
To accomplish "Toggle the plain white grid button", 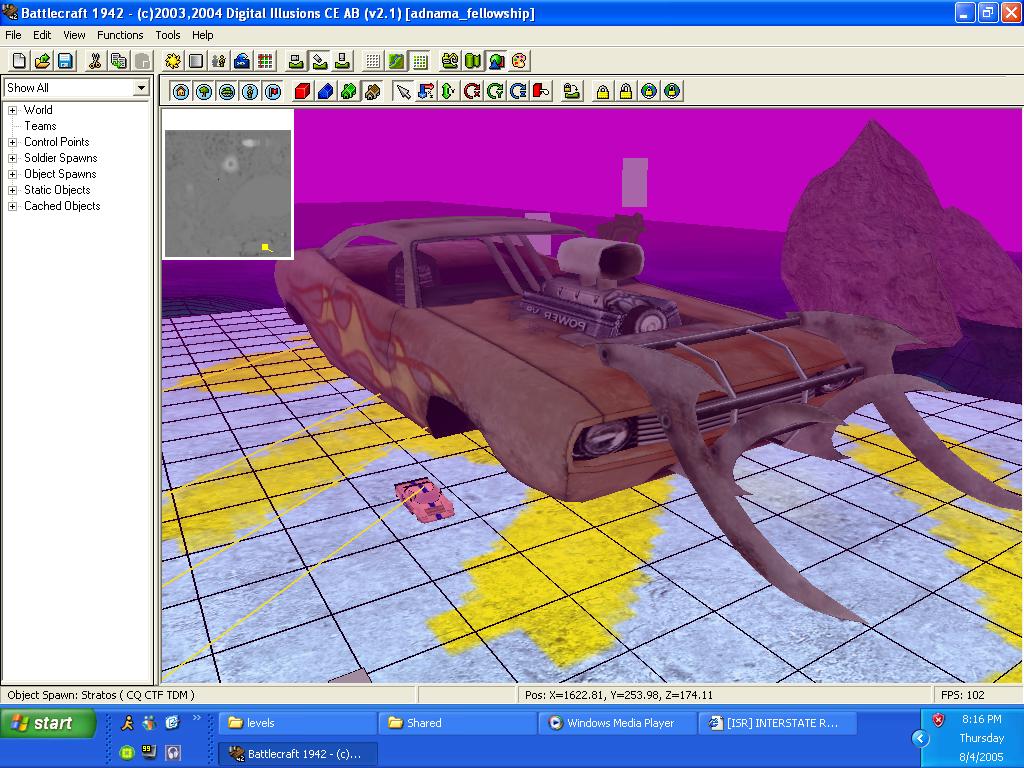I will [x=373, y=61].
